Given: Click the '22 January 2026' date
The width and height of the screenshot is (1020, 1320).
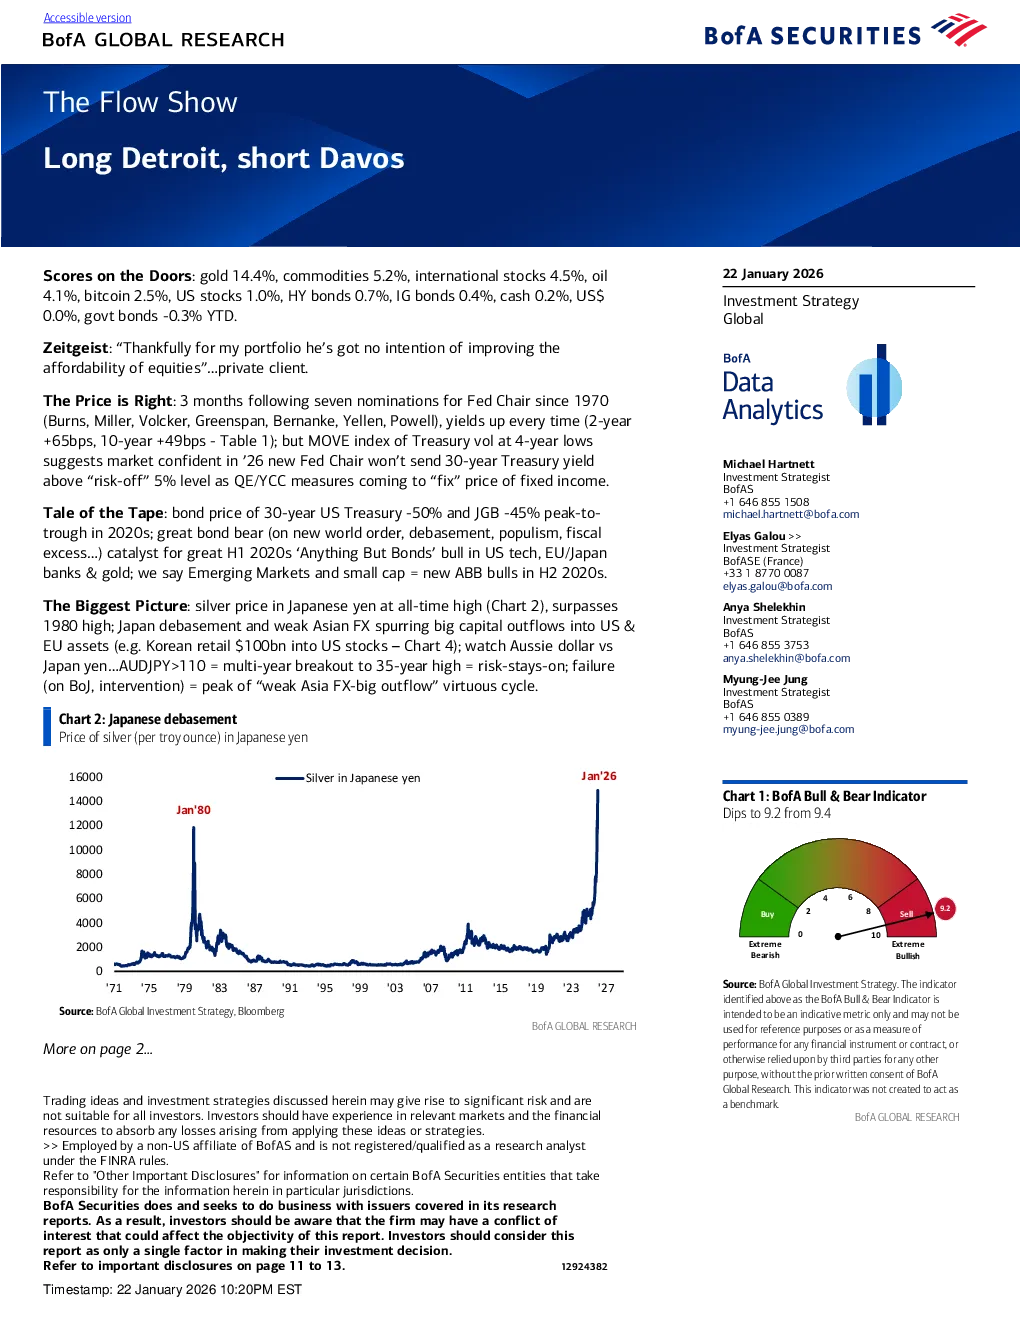Looking at the screenshot, I should (773, 273).
